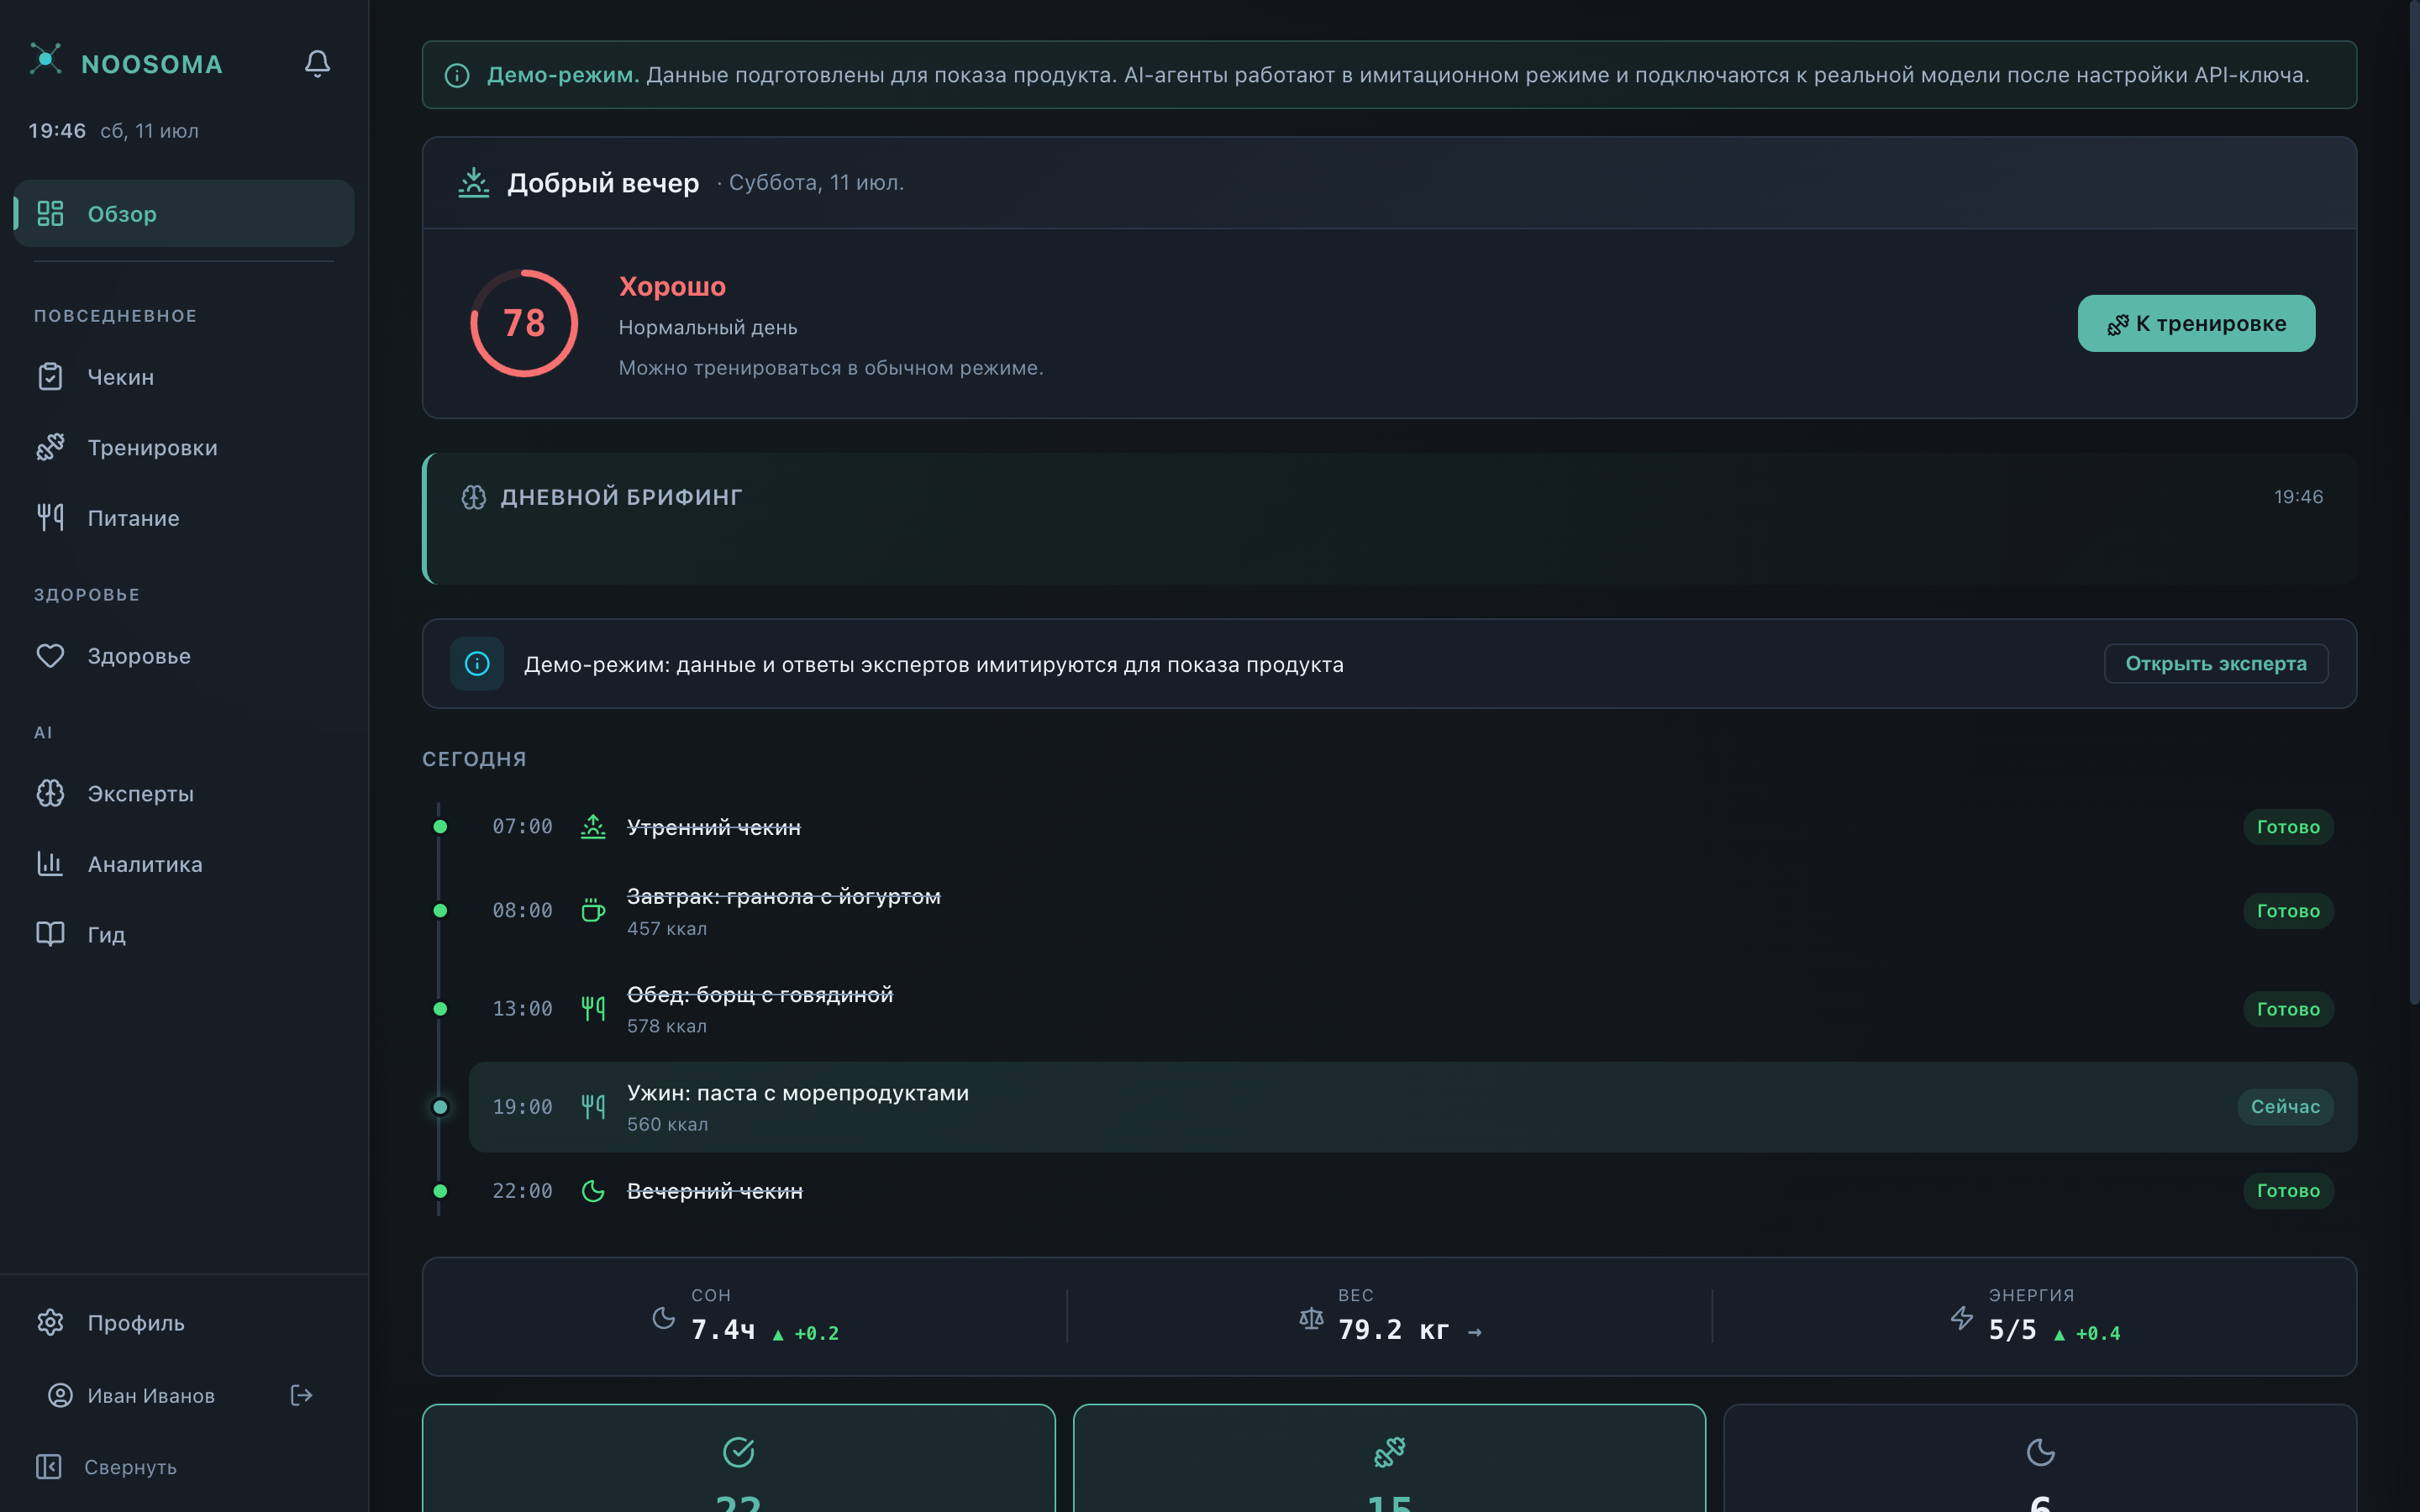Open the Обзор section

[184, 213]
